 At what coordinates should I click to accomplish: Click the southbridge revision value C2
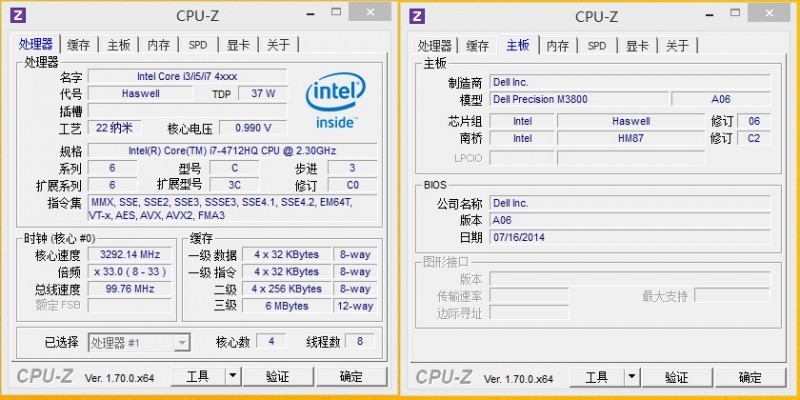click(754, 138)
